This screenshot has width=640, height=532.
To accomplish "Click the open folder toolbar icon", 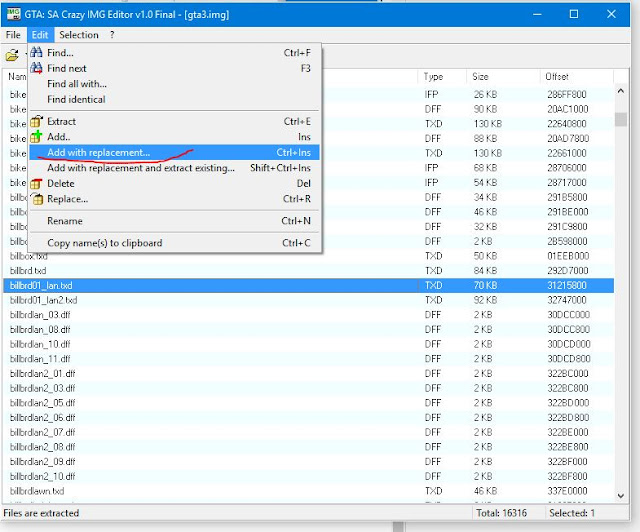I will (x=12, y=55).
